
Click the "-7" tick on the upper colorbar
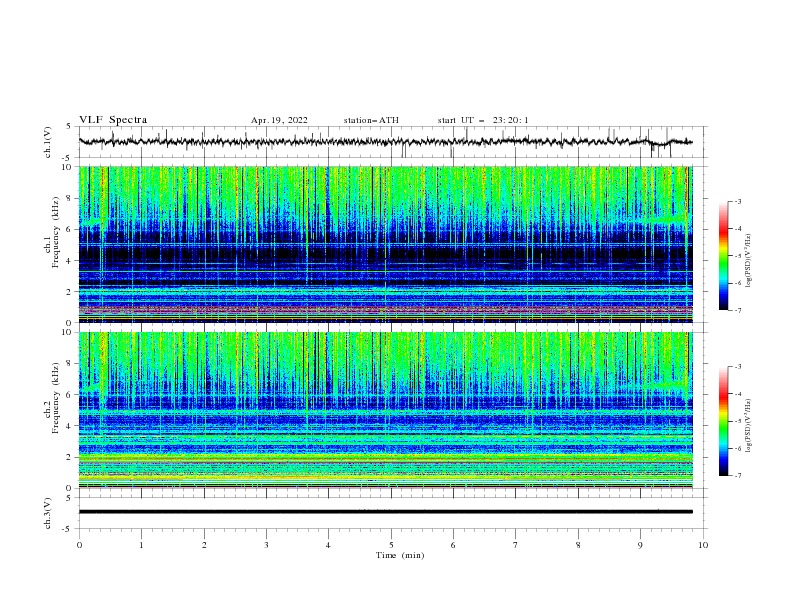pyautogui.click(x=737, y=310)
